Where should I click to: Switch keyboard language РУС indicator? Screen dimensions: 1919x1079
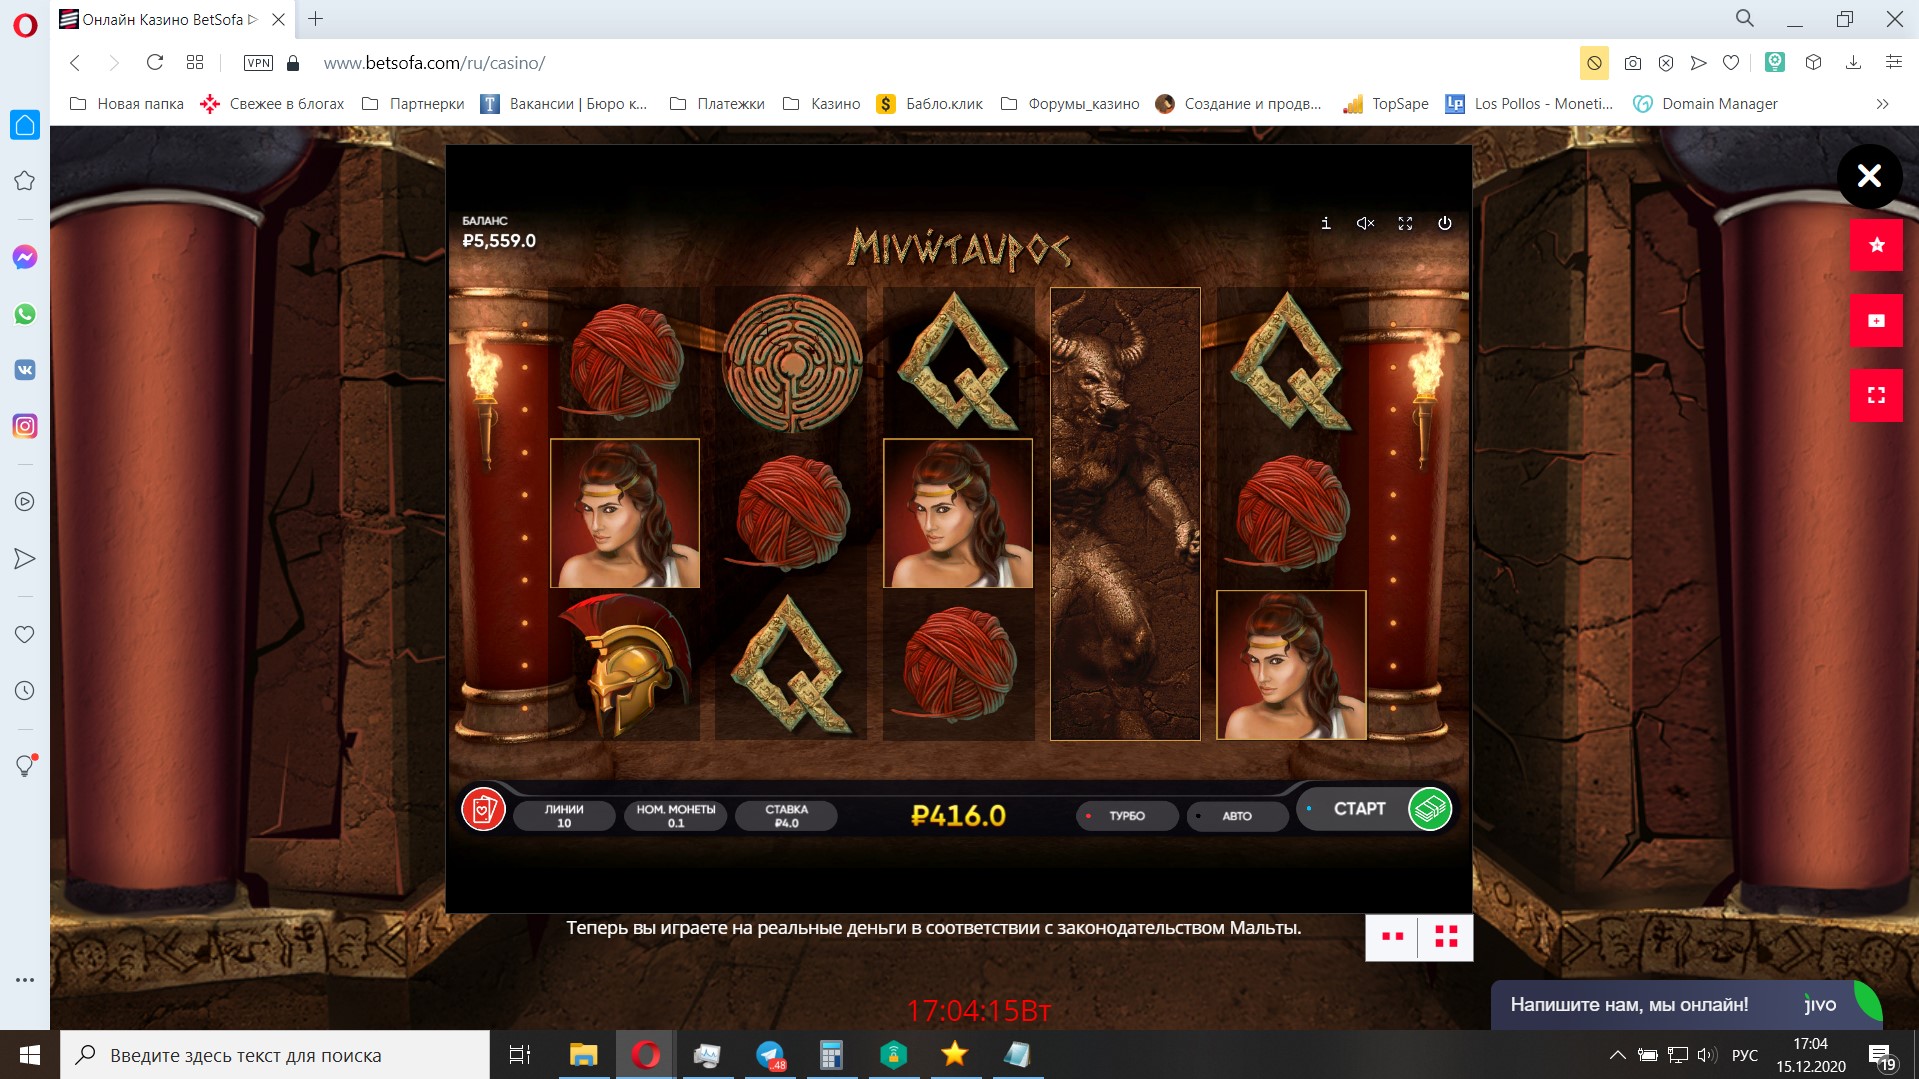1745,1055
